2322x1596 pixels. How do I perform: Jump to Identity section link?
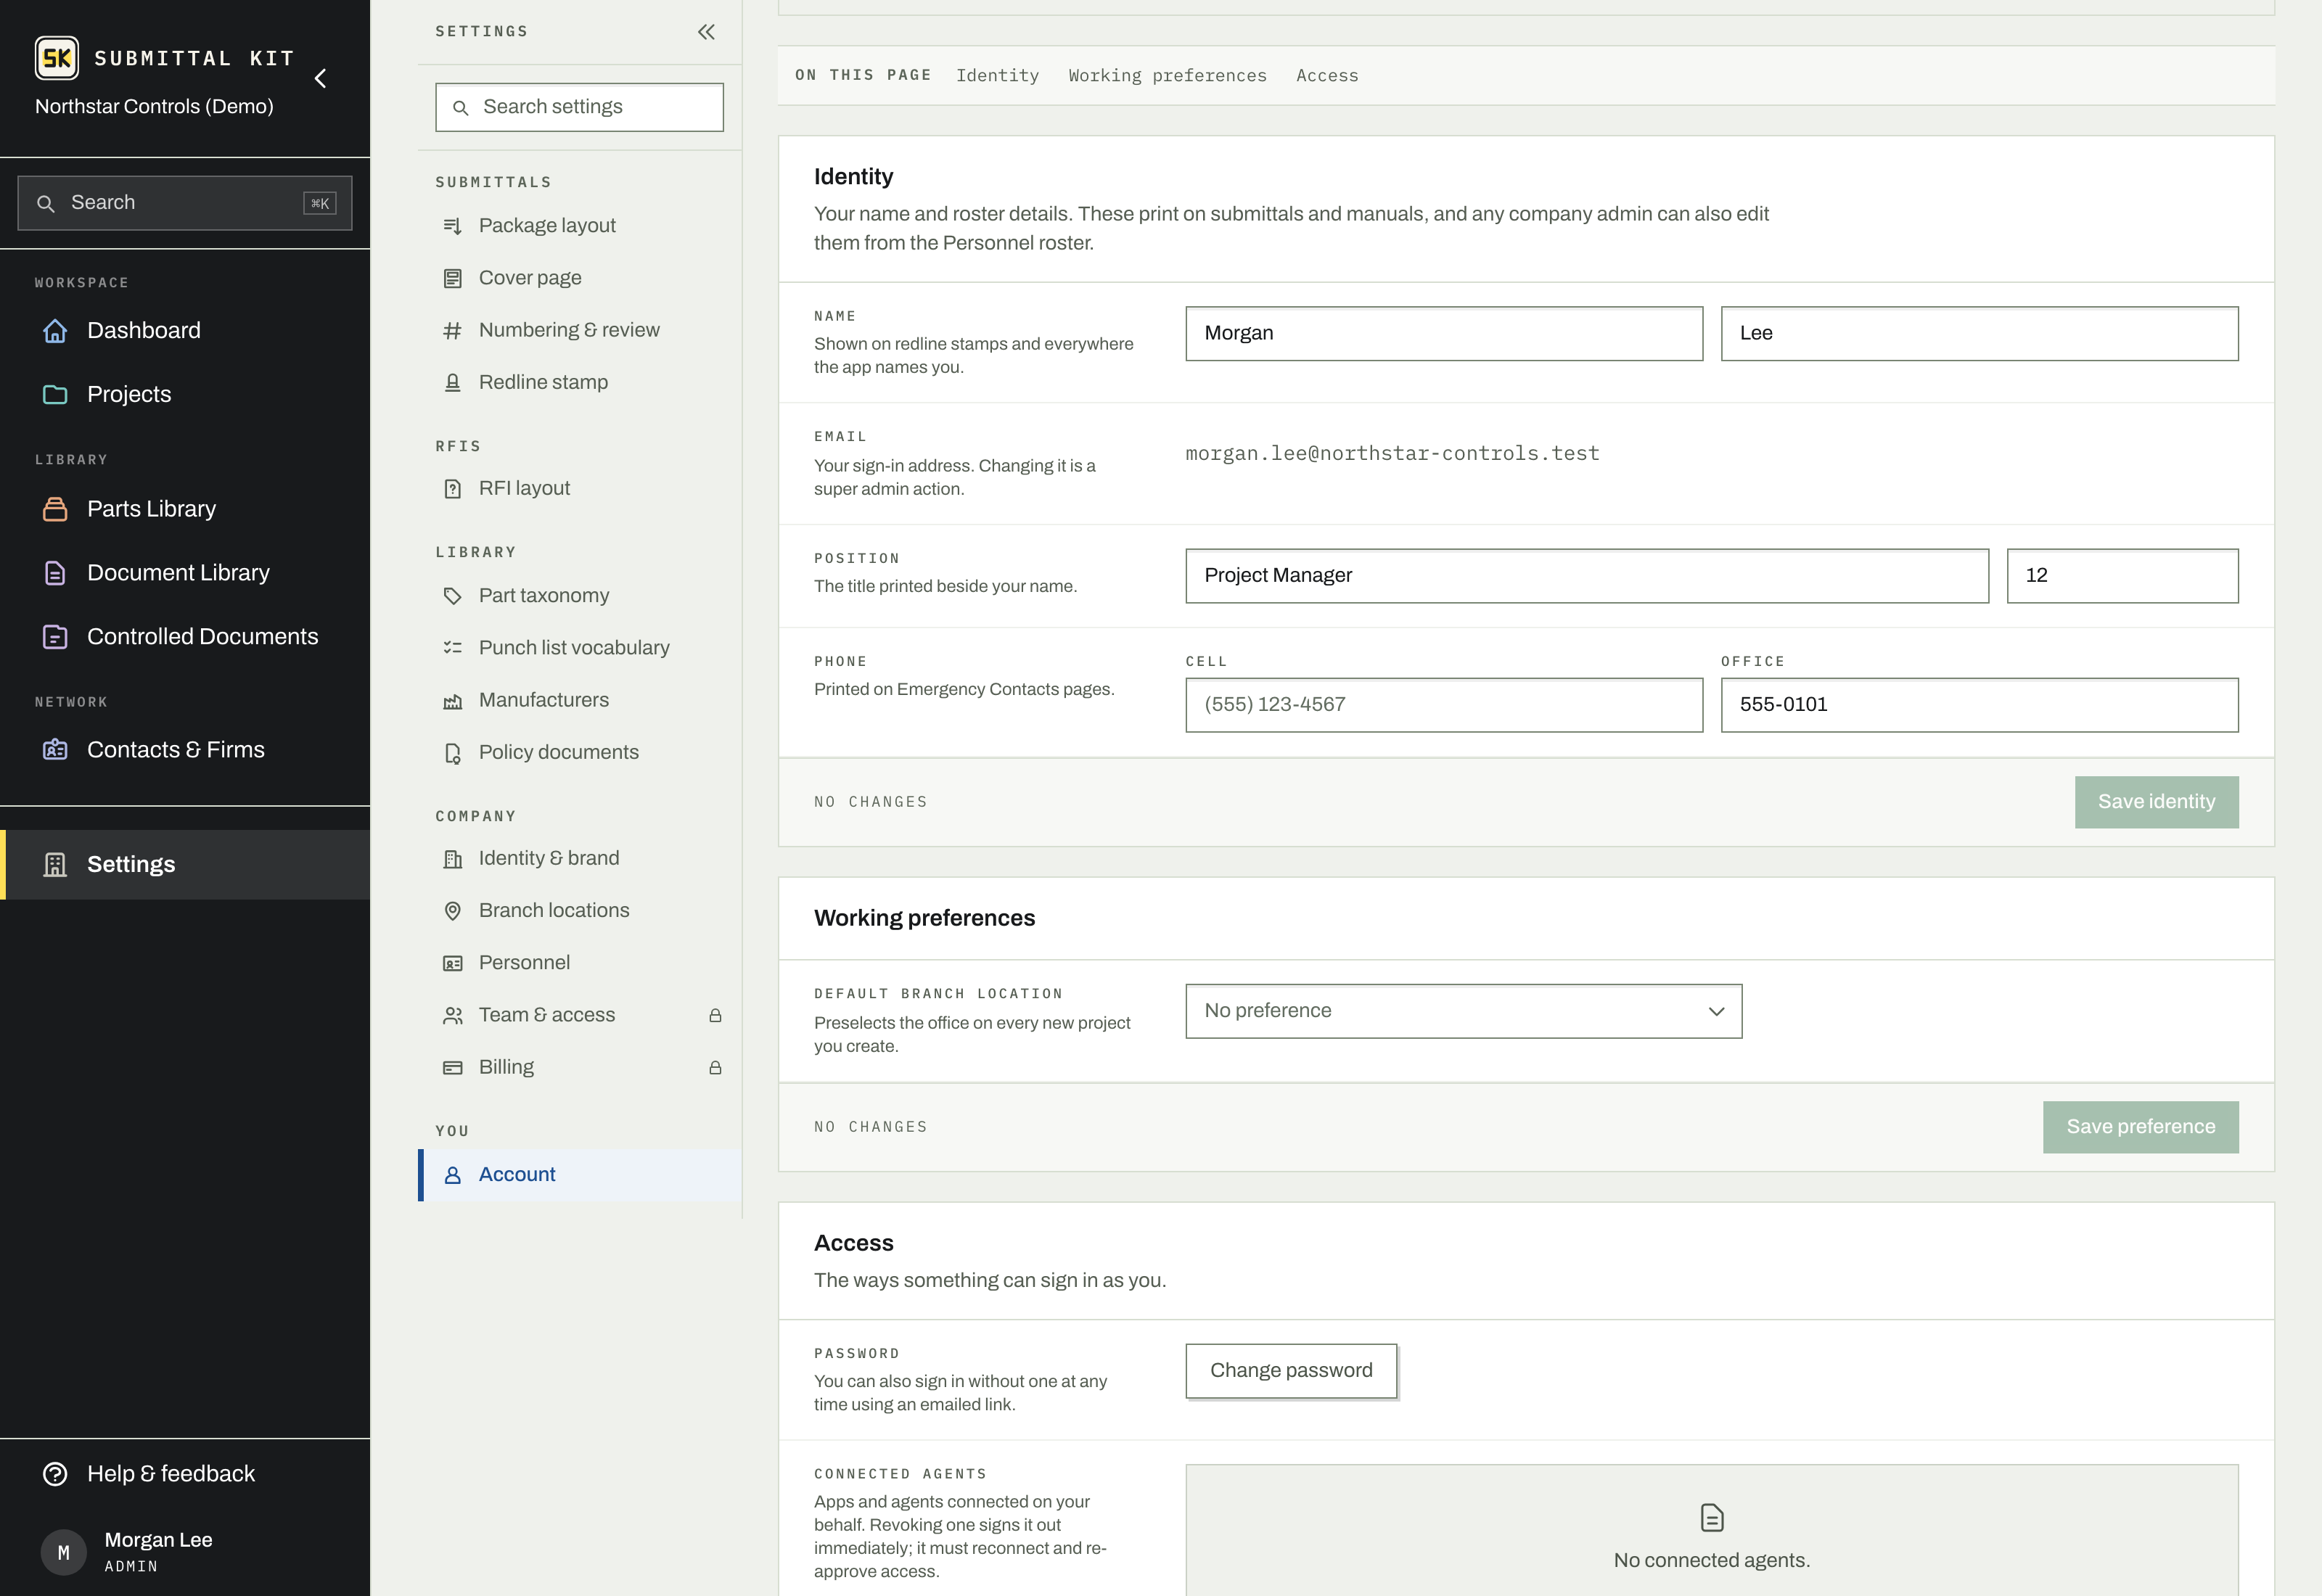(x=997, y=76)
